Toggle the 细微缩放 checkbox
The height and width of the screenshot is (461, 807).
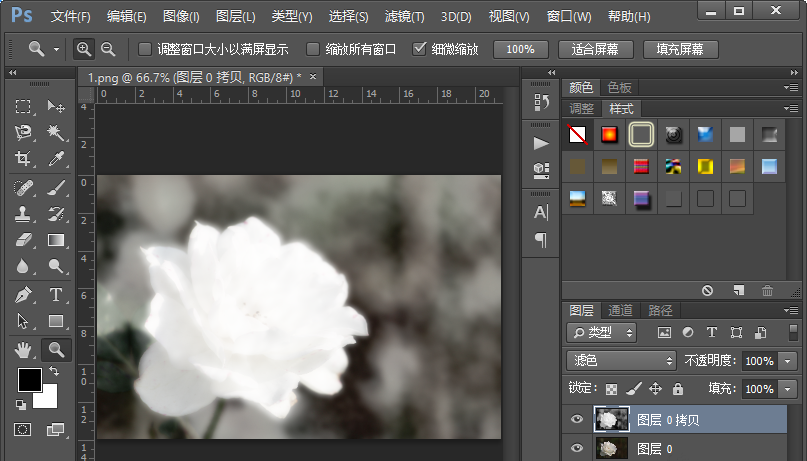point(419,49)
